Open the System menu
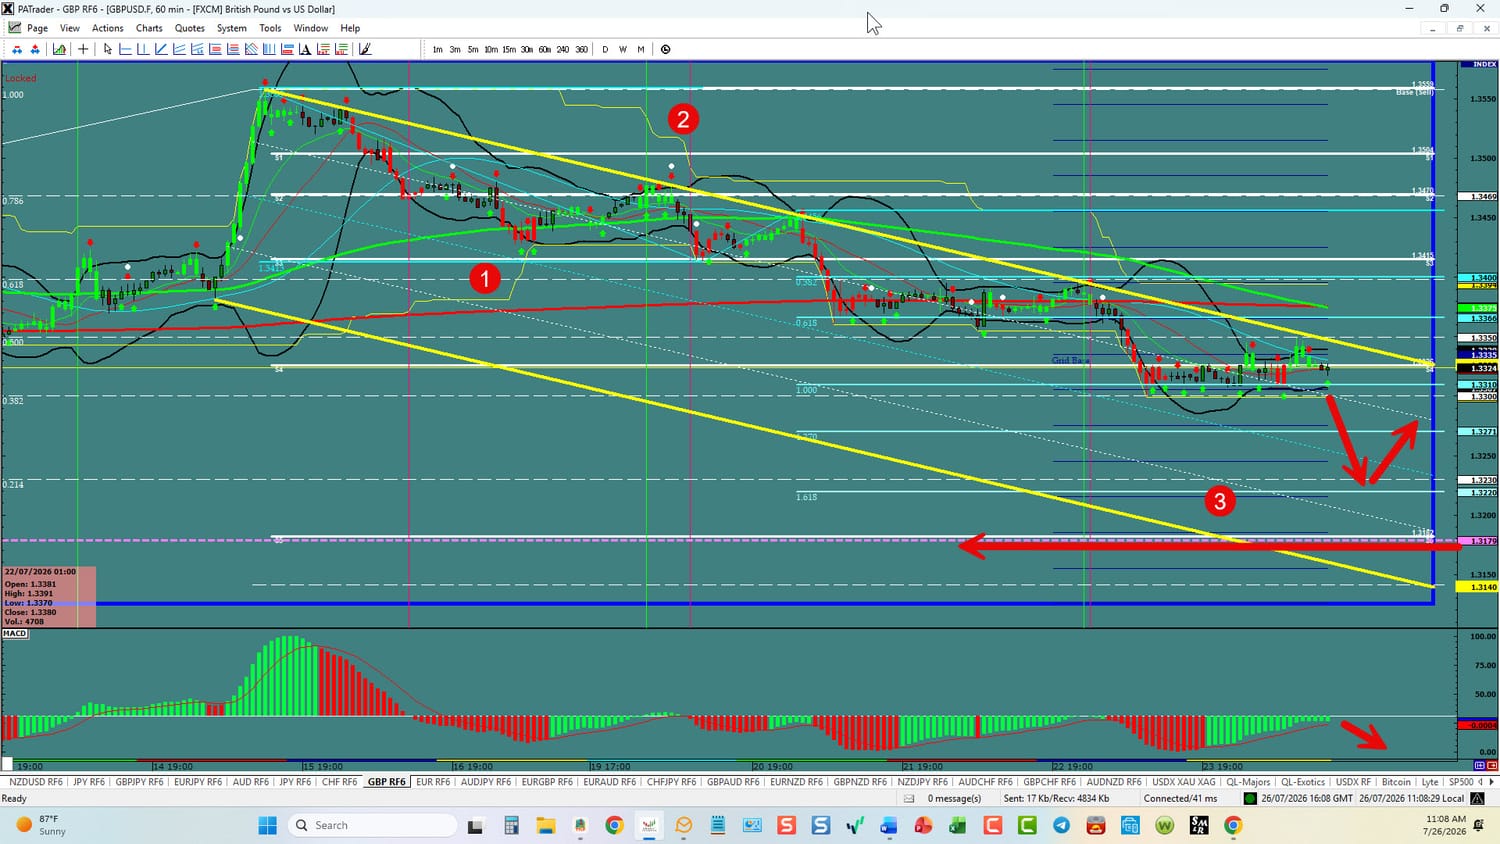The image size is (1500, 844). coord(232,28)
